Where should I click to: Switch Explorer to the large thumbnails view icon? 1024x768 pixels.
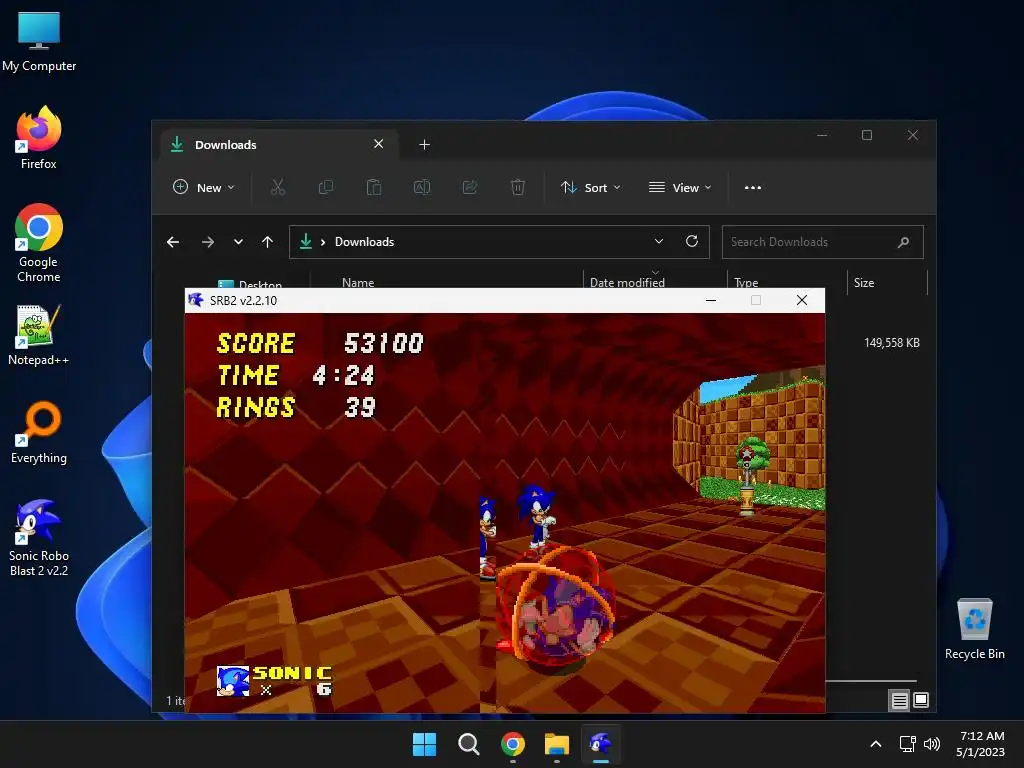[921, 701]
